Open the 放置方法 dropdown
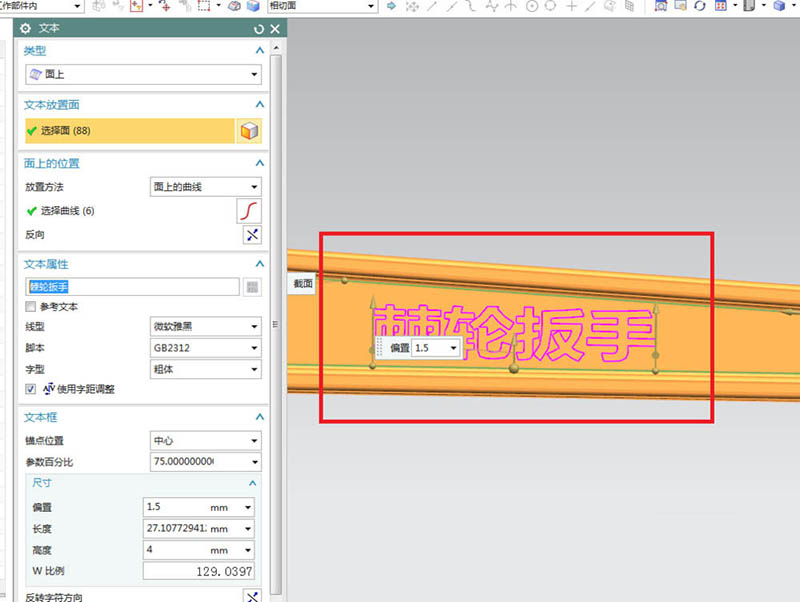 point(205,187)
